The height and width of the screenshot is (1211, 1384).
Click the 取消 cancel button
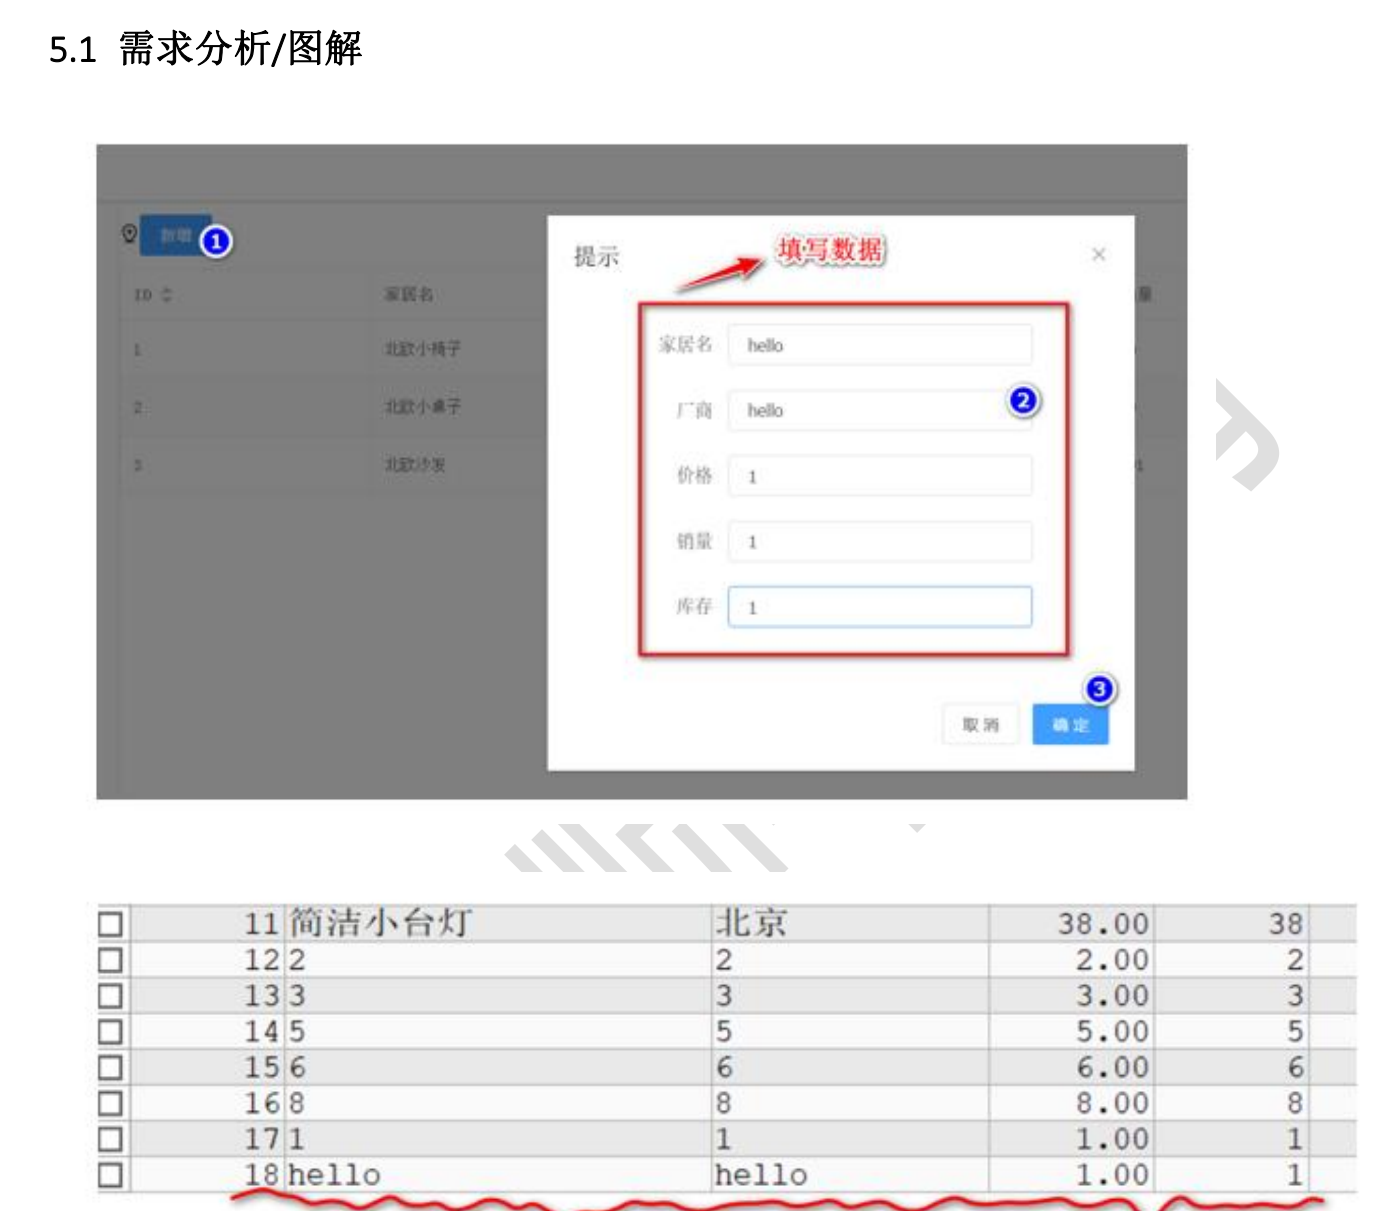[980, 725]
